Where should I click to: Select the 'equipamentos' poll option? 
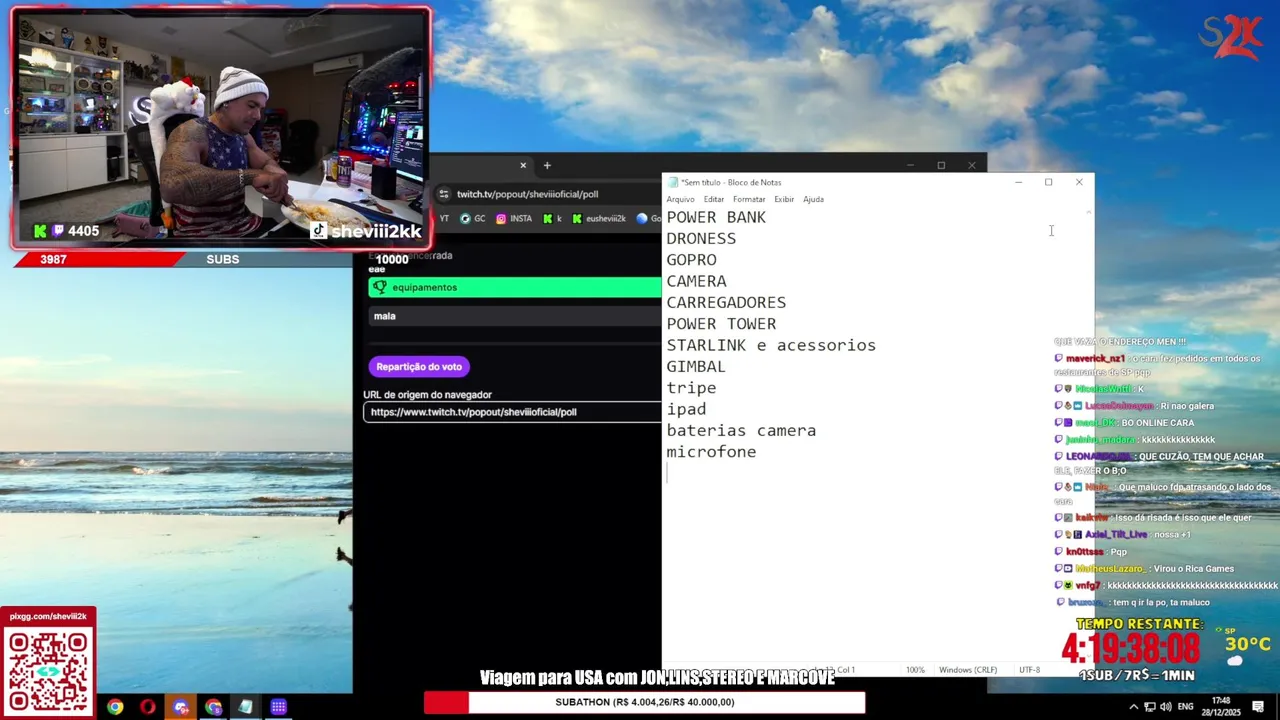pos(514,287)
